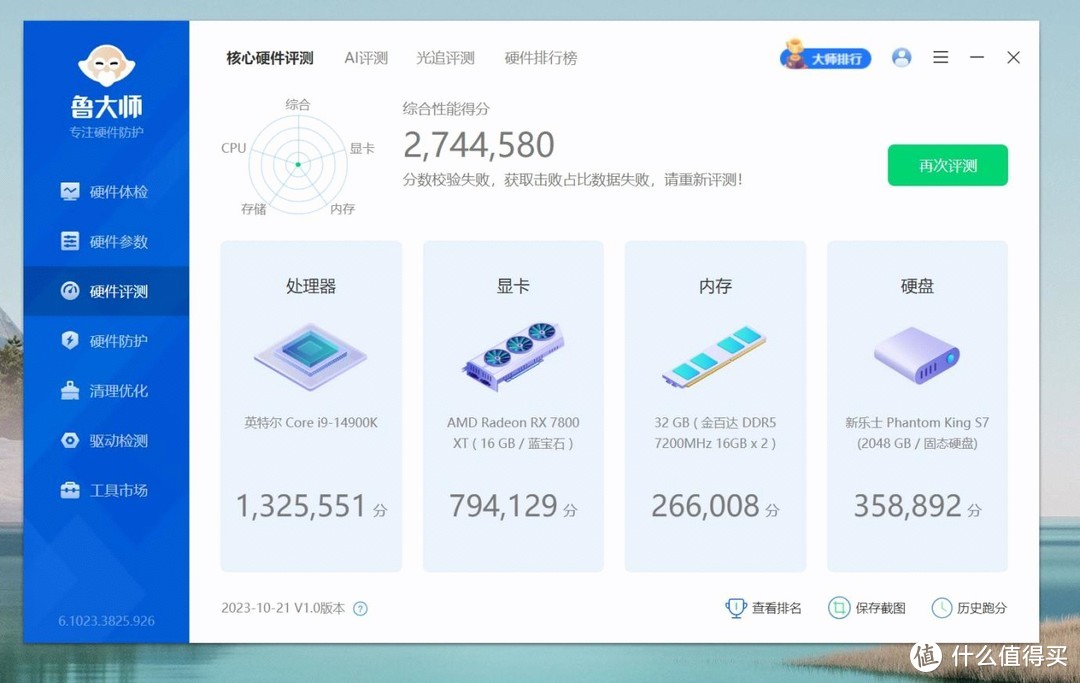Viewport: 1080px width, 683px height.
Task: Click the version number 6.1023.3825.926
Action: [x=106, y=621]
